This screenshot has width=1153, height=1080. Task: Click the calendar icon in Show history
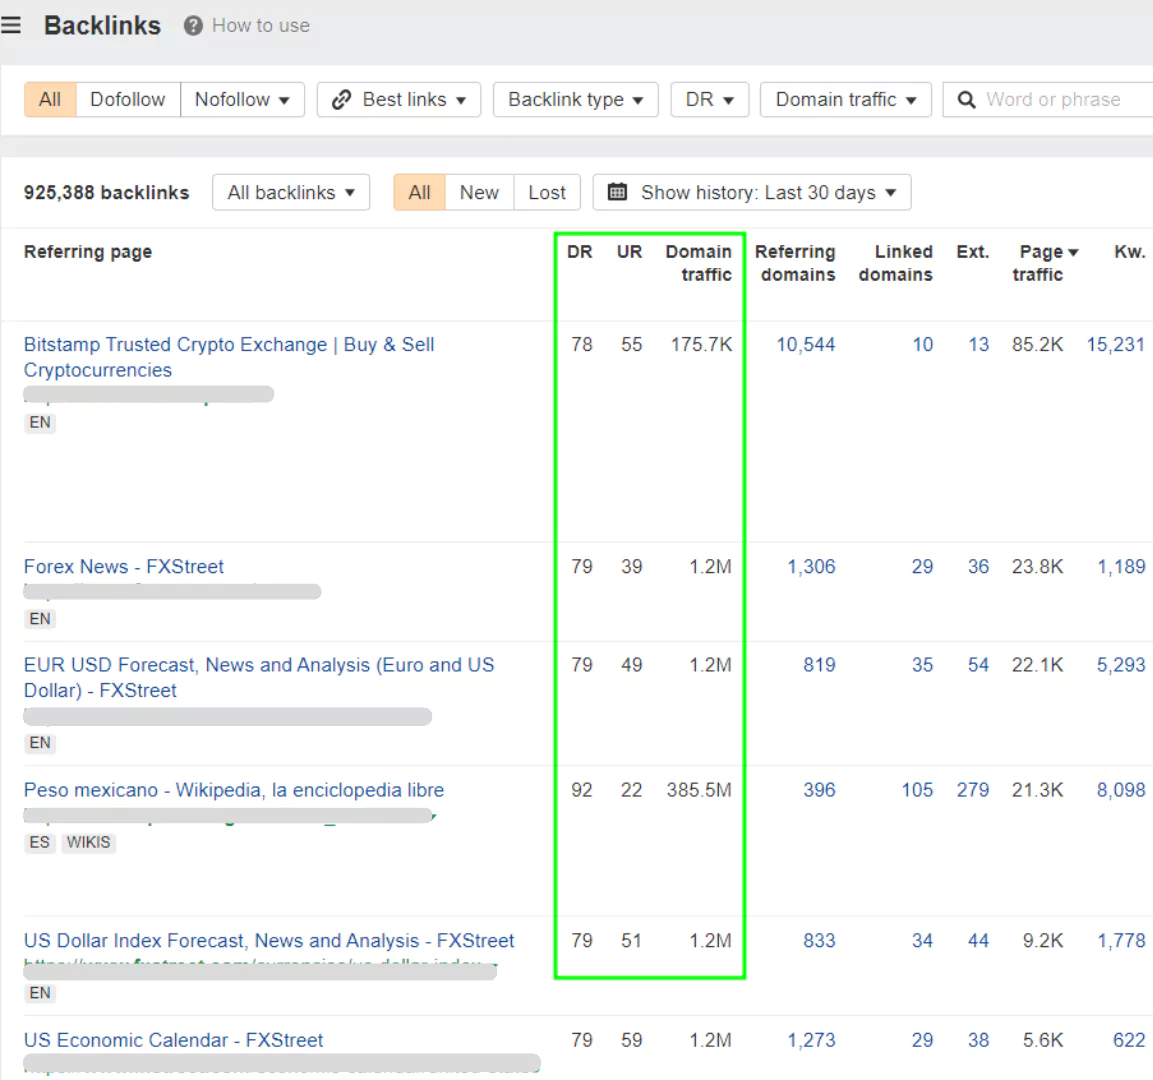[618, 192]
